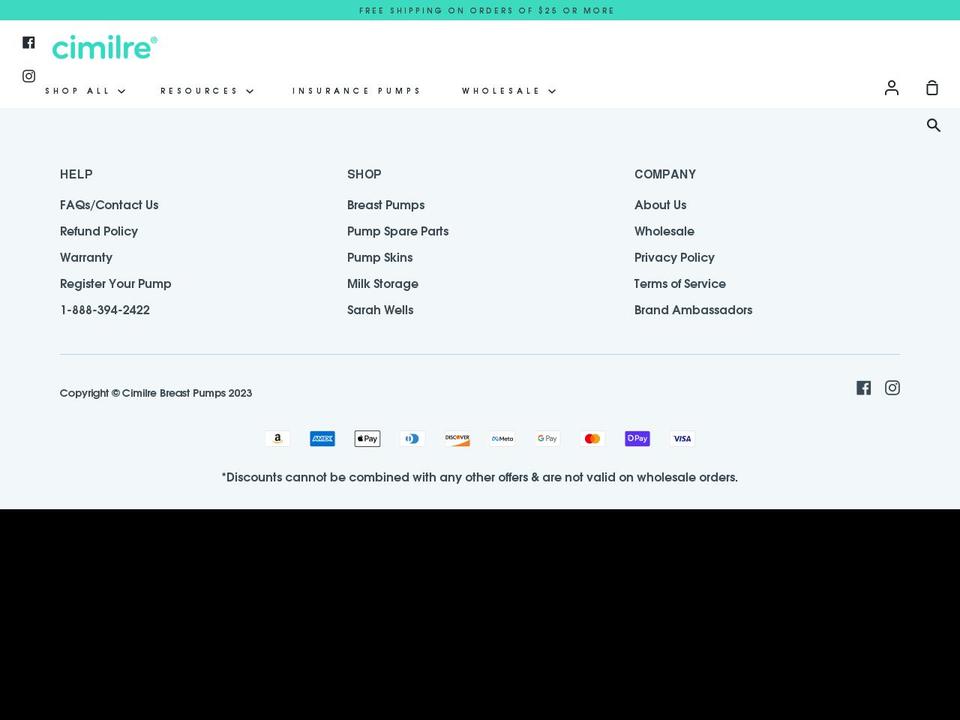Open the header Facebook icon
This screenshot has height=720, width=960.
tap(29, 42)
